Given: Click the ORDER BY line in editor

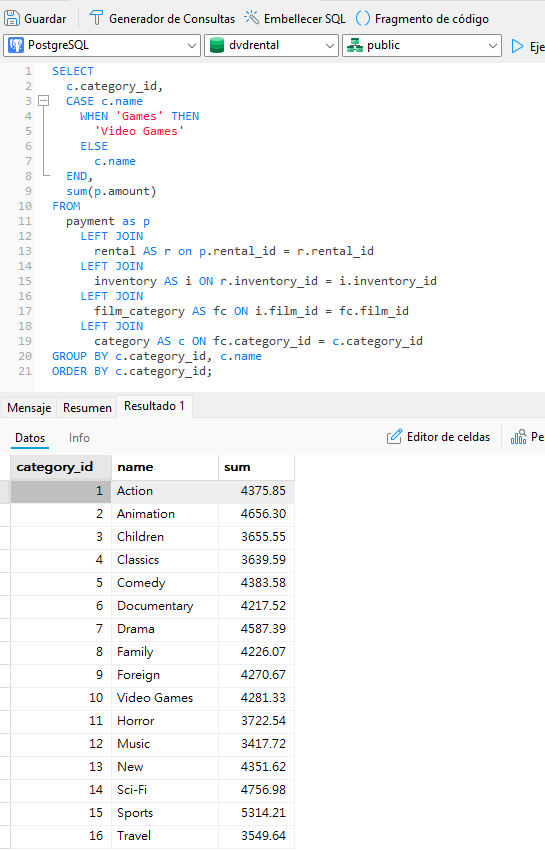Looking at the screenshot, I should coord(132,371).
